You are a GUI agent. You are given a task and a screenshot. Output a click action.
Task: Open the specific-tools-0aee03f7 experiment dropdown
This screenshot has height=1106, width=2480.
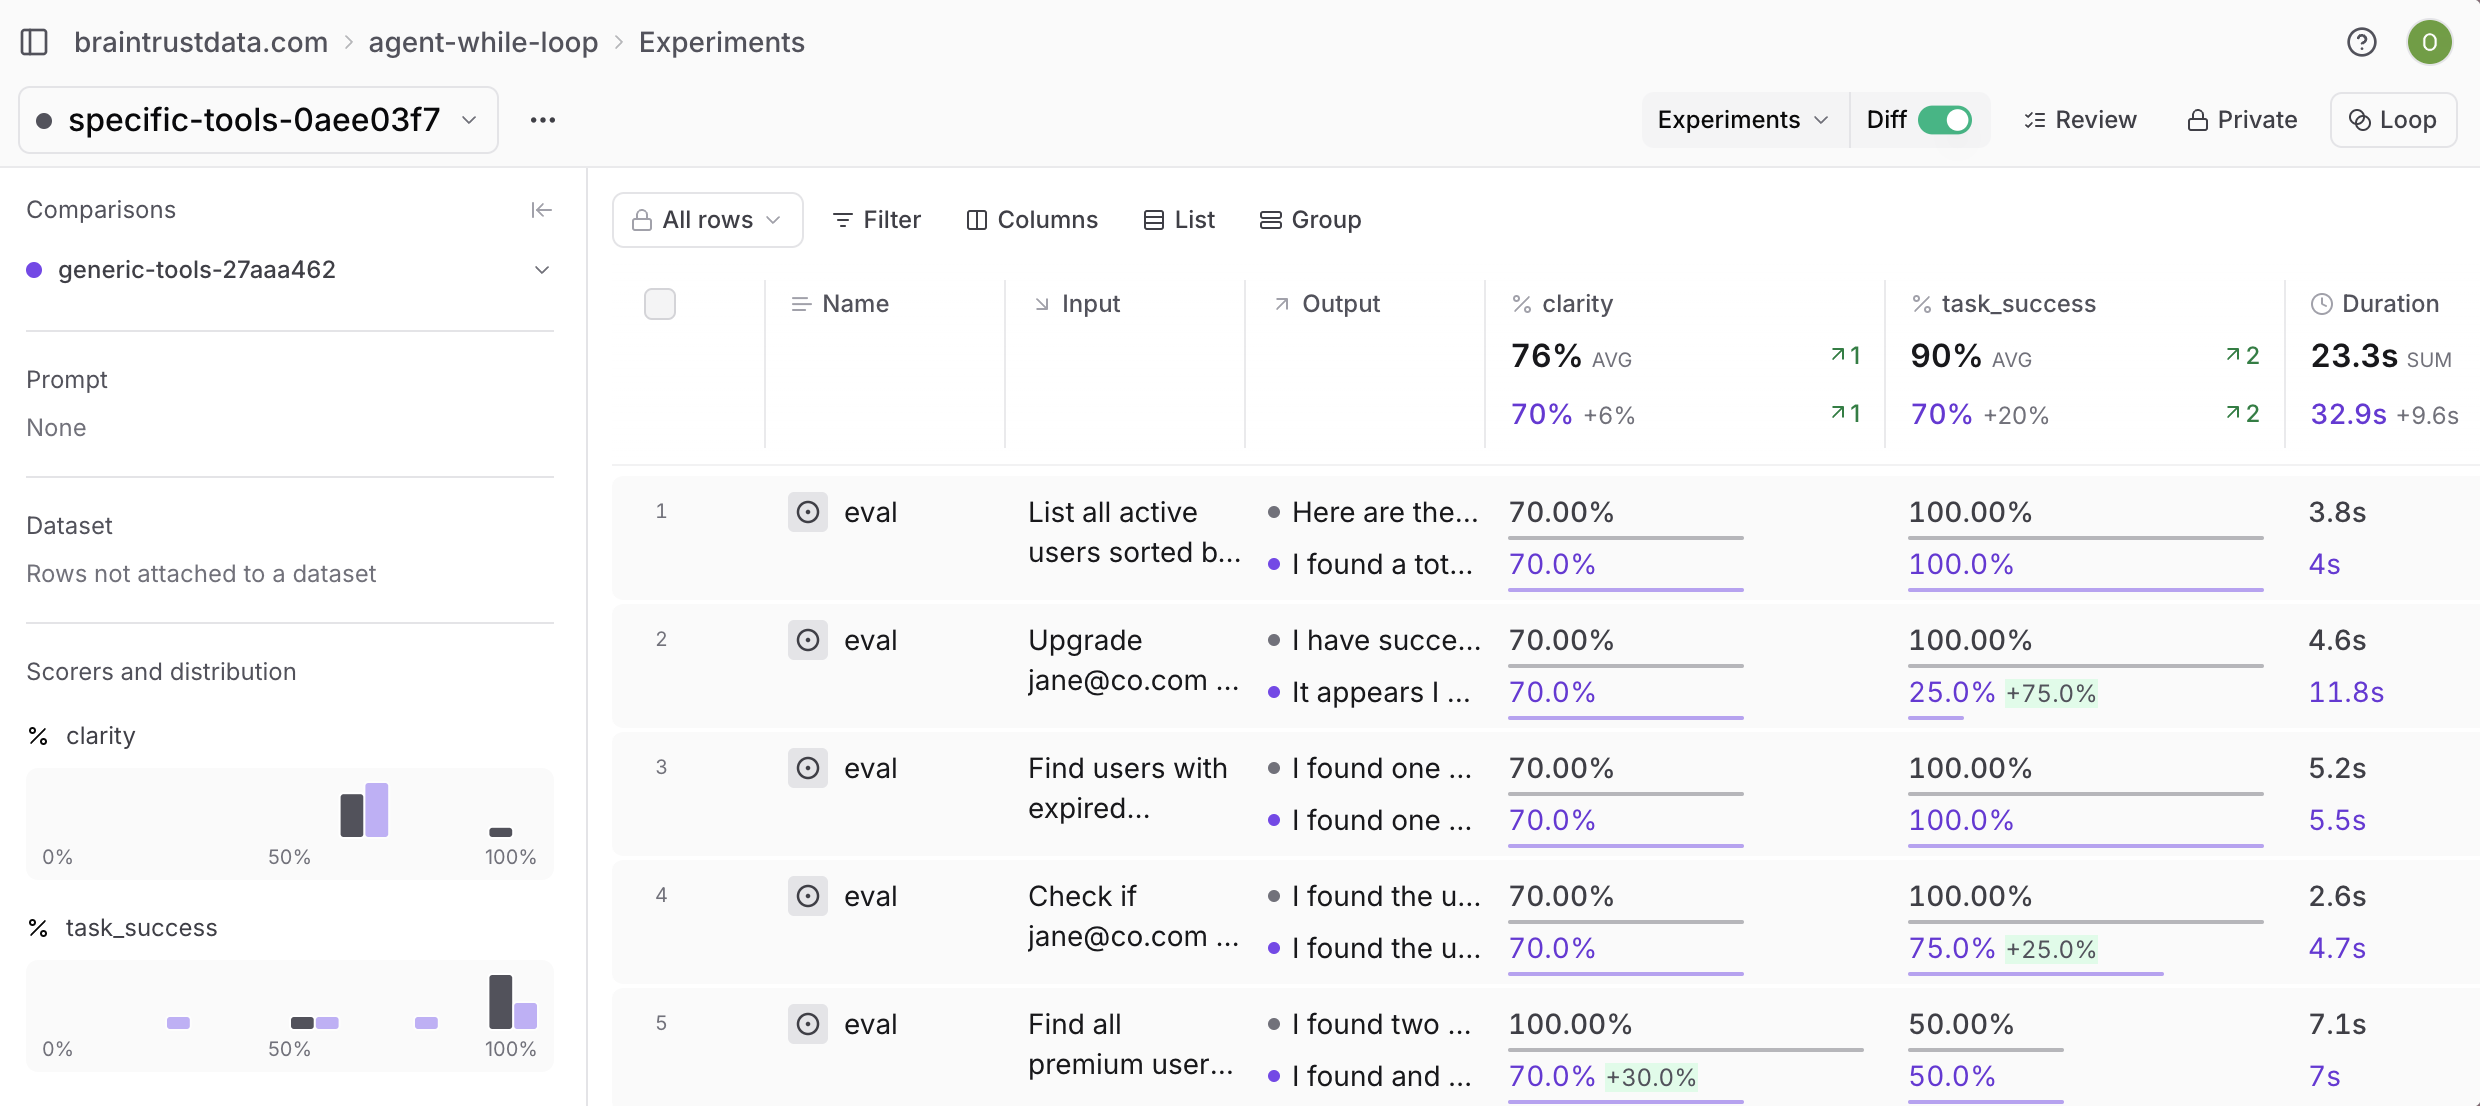(258, 120)
